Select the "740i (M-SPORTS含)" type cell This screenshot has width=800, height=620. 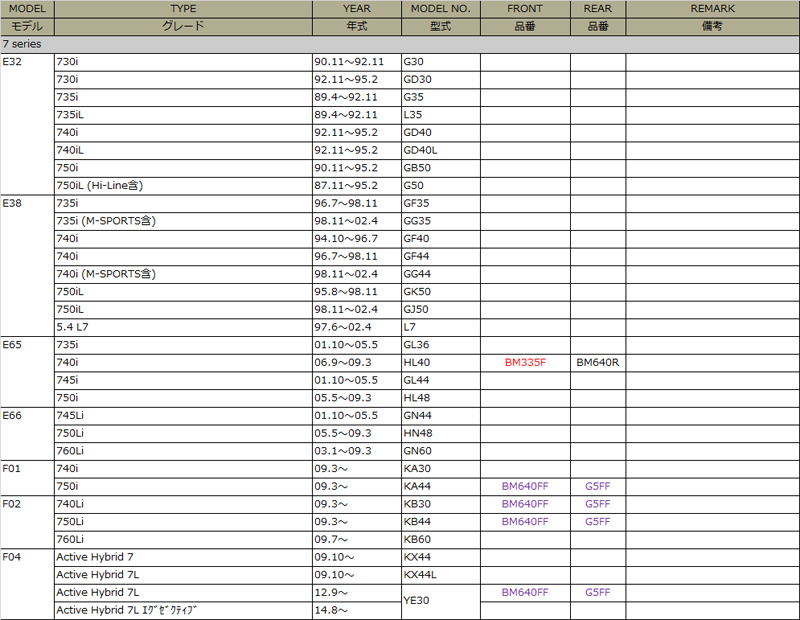click(x=183, y=274)
